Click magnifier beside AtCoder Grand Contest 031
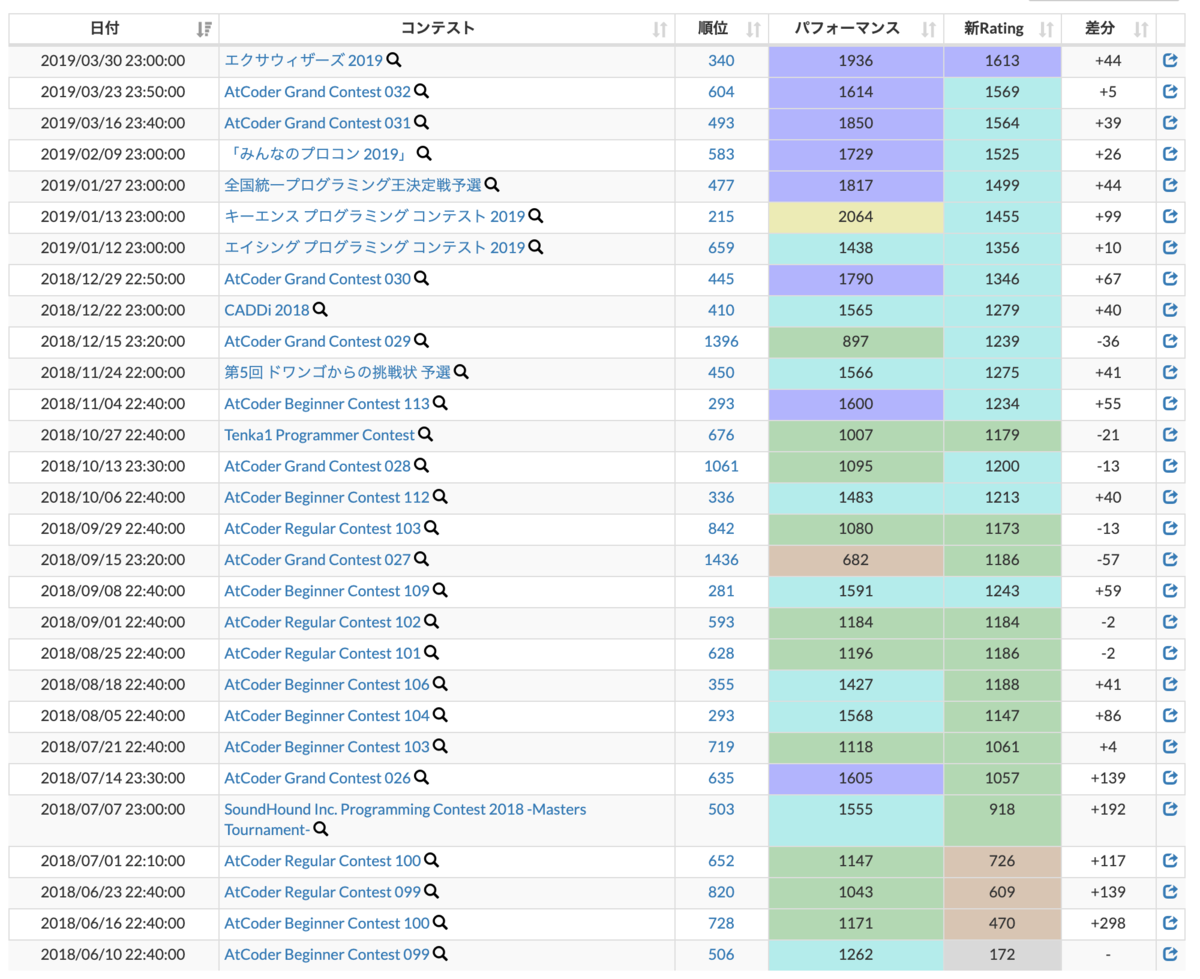This screenshot has width=1200, height=979. pos(422,122)
